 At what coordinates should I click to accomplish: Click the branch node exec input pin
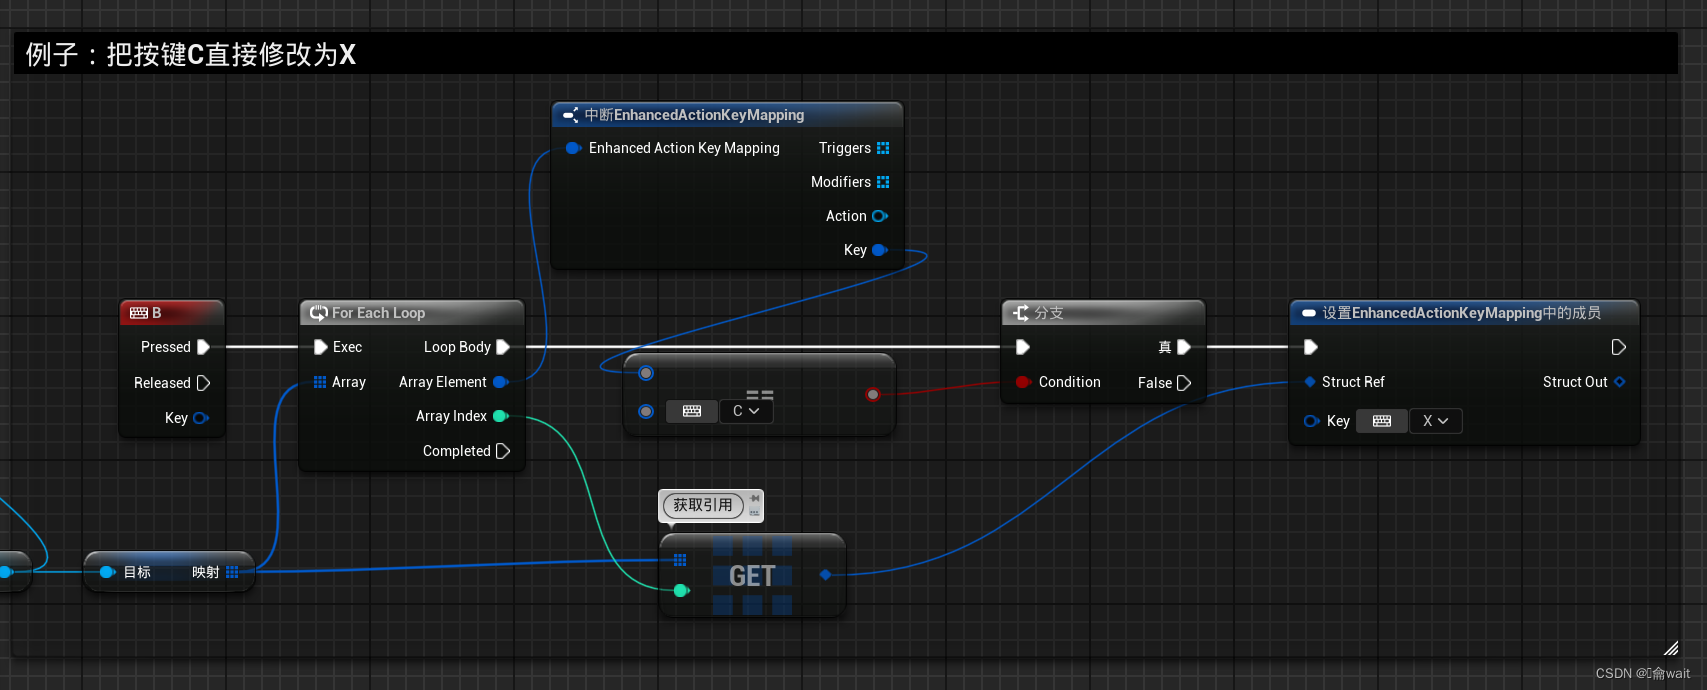pos(1023,347)
